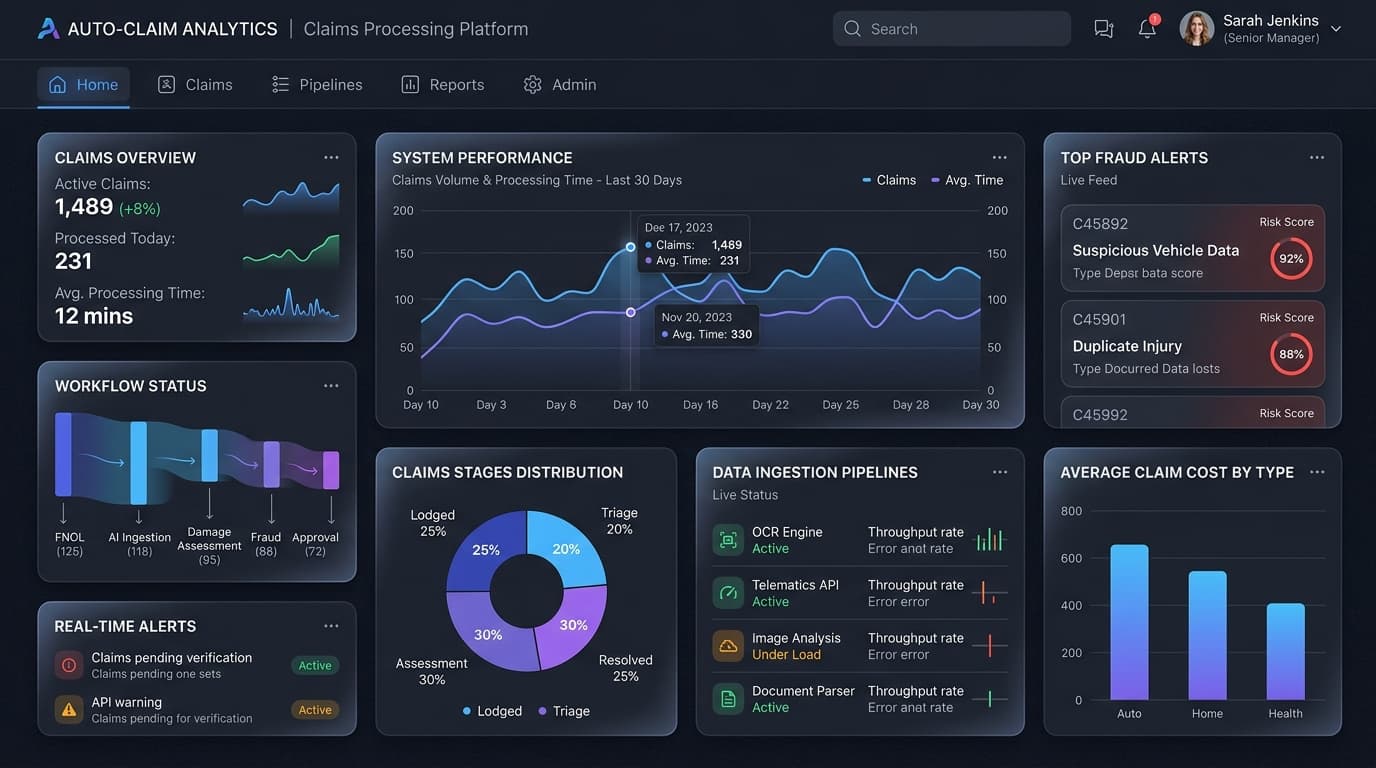Click the Triage legend item under pie chart
This screenshot has height=768, width=1376.
pos(564,711)
